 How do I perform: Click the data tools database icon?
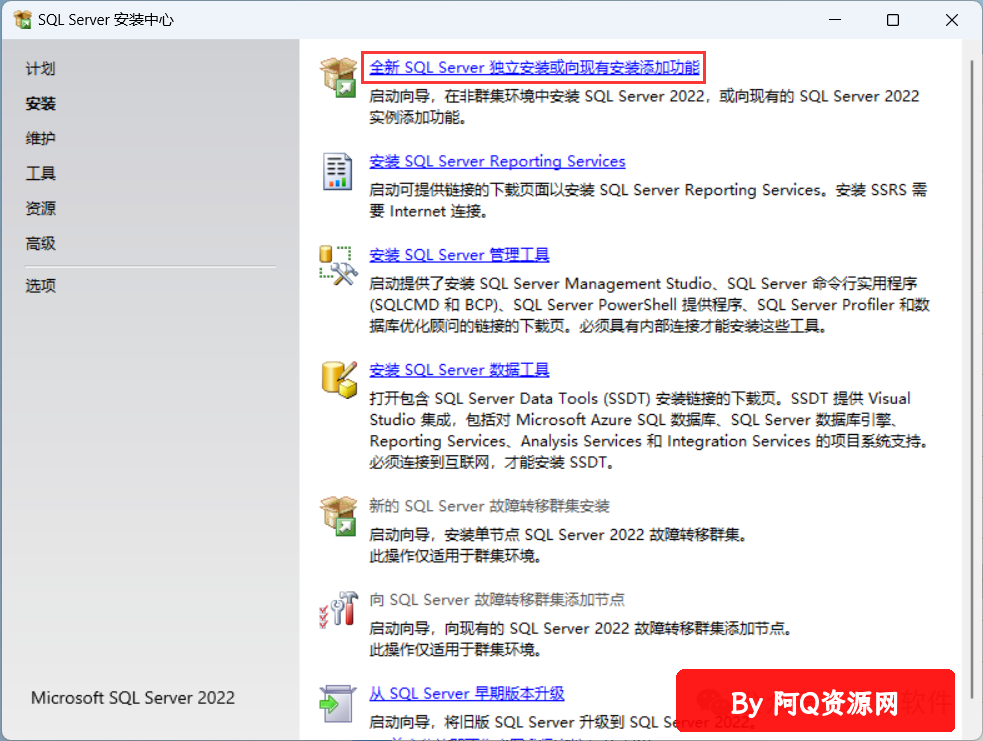tap(339, 379)
